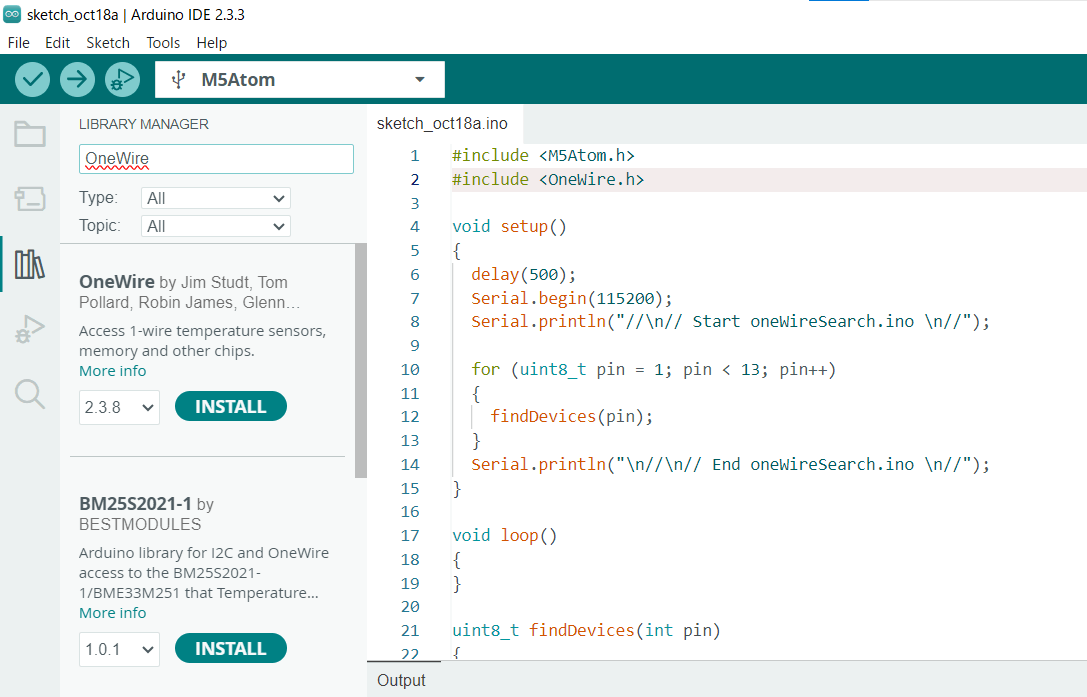This screenshot has width=1087, height=697.
Task: Open More info for OneWire library
Action: (112, 371)
